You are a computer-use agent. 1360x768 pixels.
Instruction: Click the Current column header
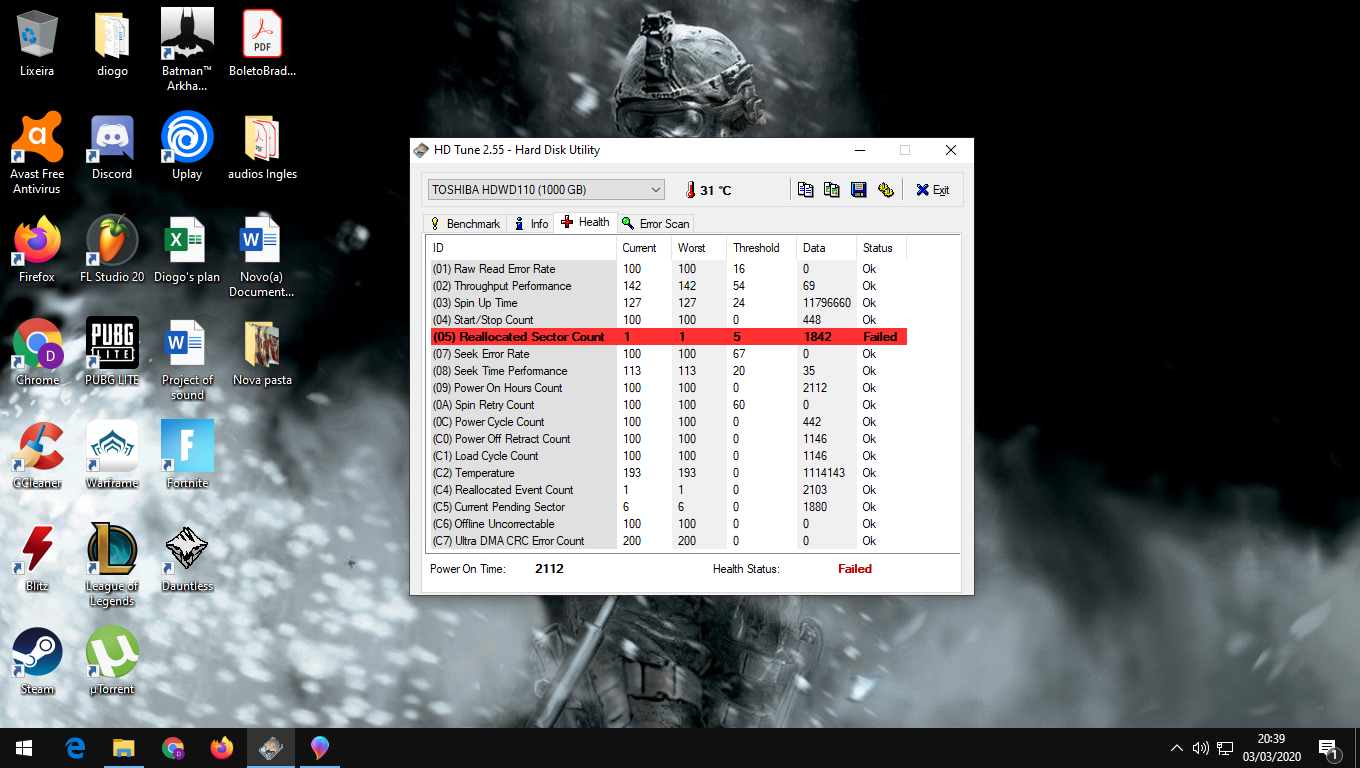pos(644,248)
